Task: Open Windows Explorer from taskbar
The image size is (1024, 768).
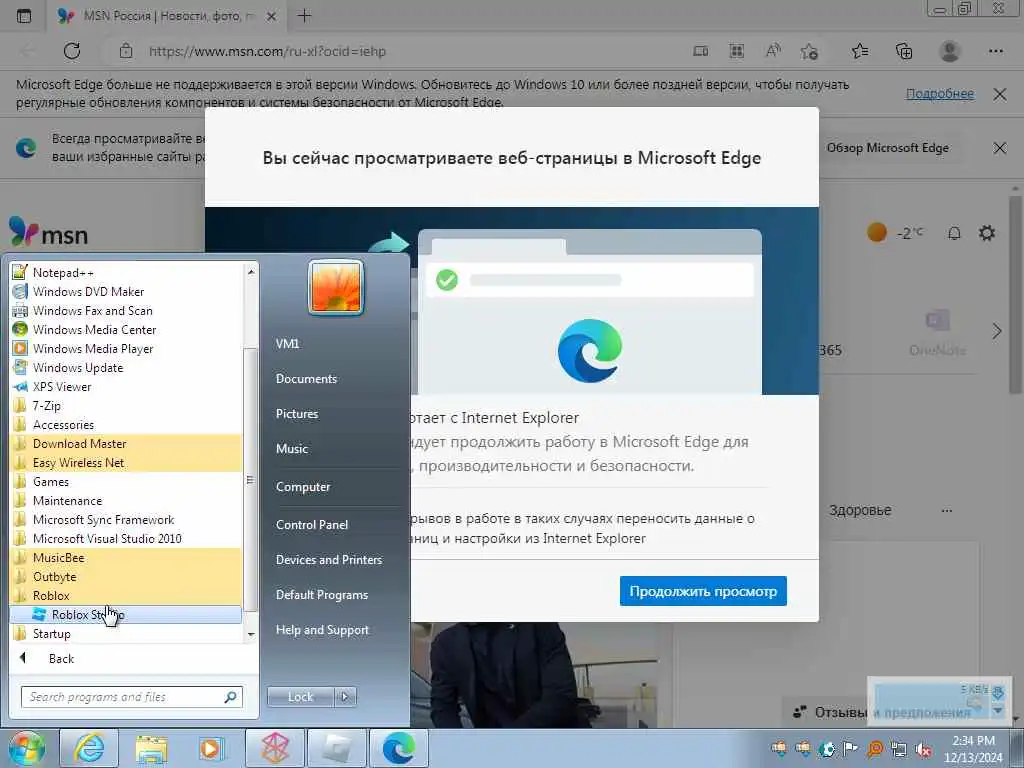Action: coord(152,748)
